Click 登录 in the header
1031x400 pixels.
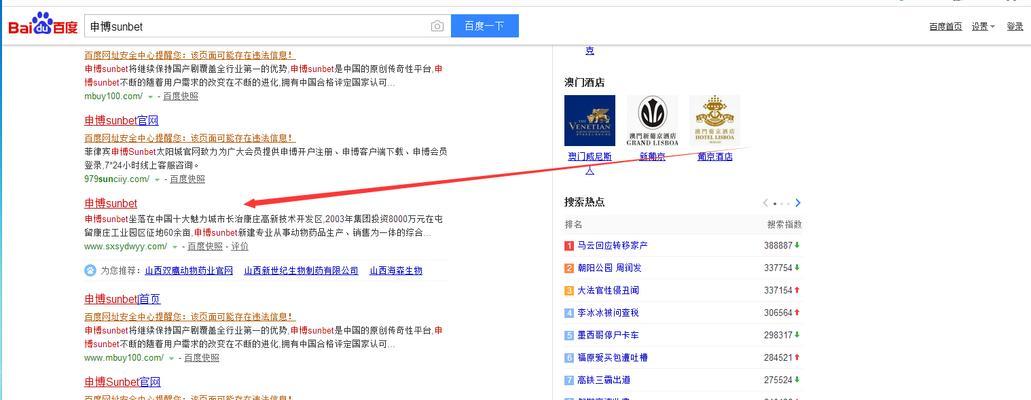[x=1015, y=26]
